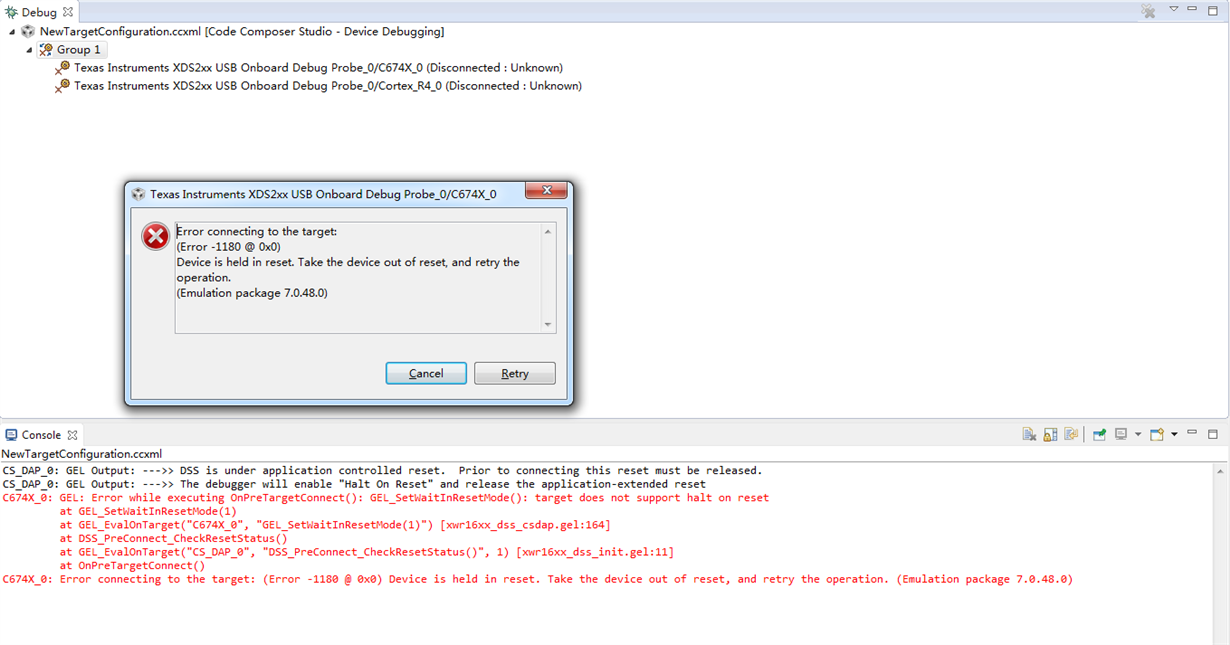1230x645 pixels.
Task: Click the xwr16xx_dss_csdap.gel:164 trace line
Action: (x=334, y=524)
